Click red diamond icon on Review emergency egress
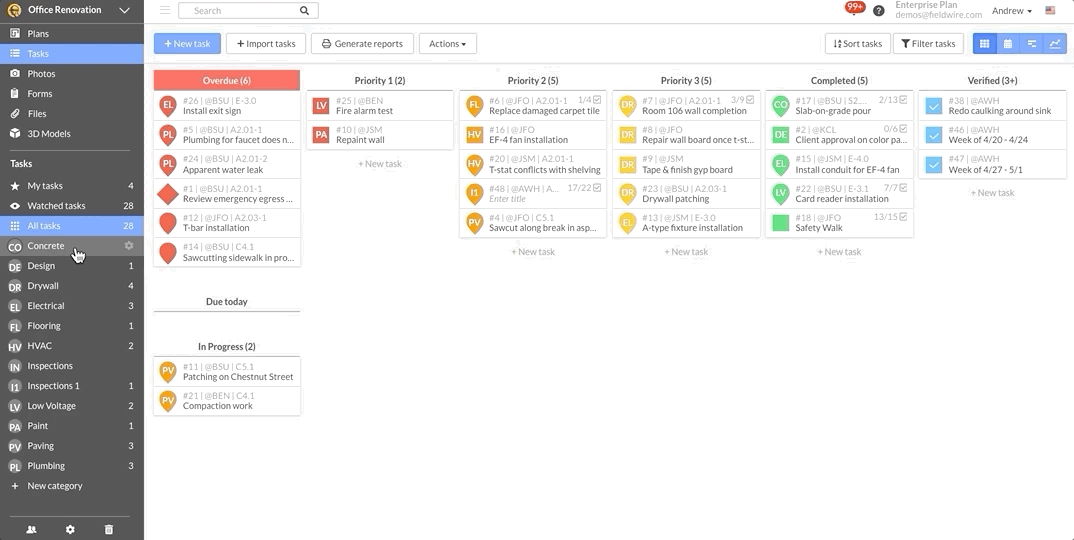The height and width of the screenshot is (540, 1074). point(168,194)
